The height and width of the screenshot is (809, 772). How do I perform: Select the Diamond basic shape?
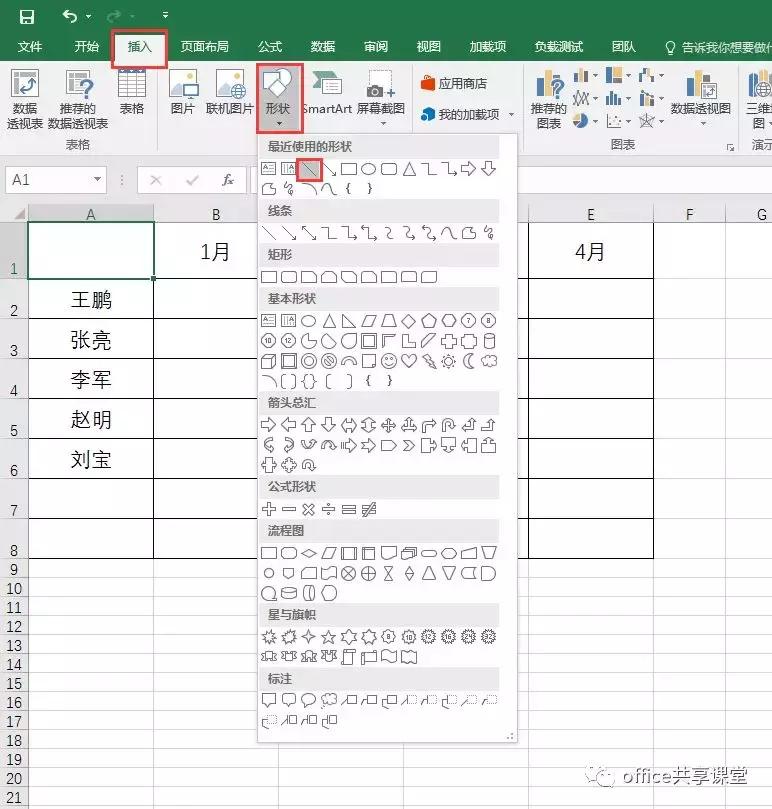click(408, 321)
